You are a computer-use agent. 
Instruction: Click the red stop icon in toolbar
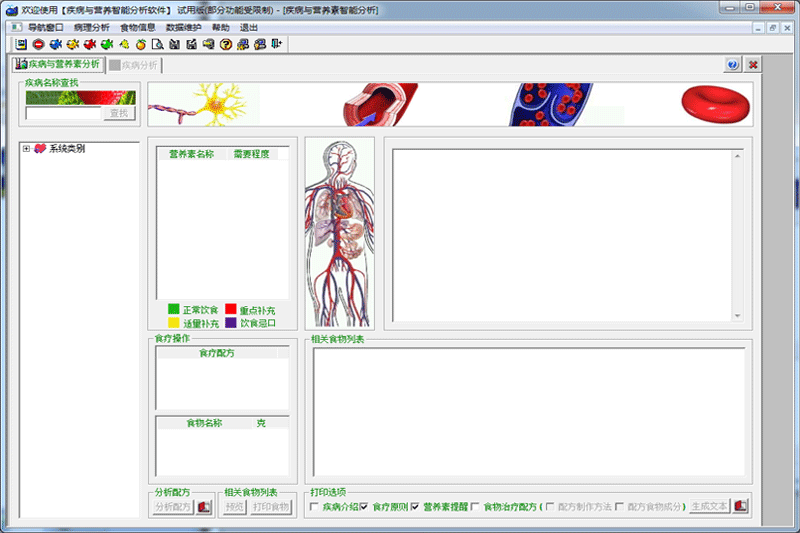(x=38, y=44)
